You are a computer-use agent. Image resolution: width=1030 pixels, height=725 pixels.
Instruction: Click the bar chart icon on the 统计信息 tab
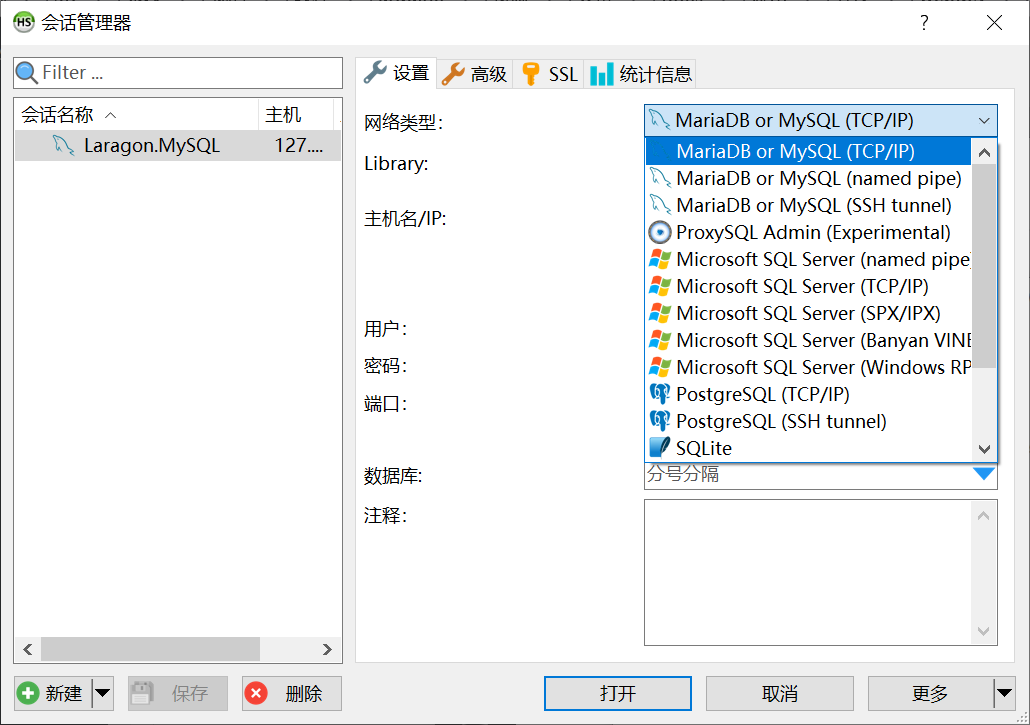tap(602, 74)
